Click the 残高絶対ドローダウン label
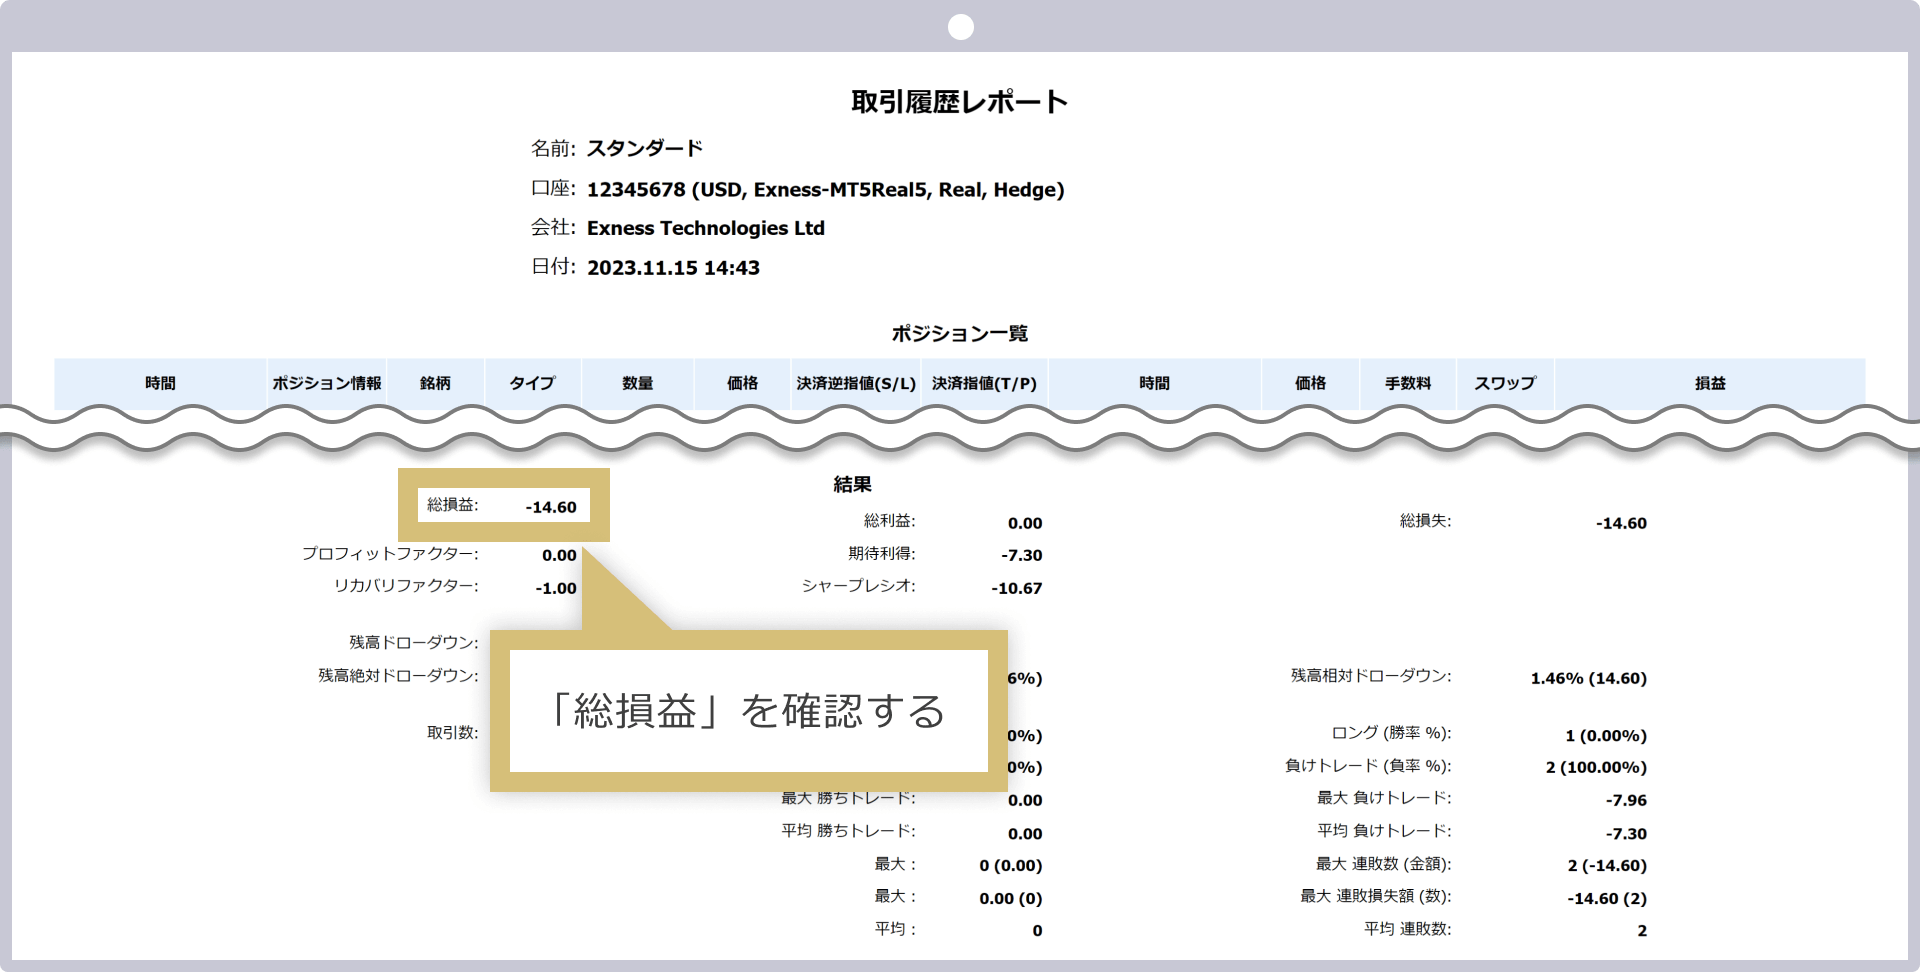The image size is (1920, 972). [398, 676]
